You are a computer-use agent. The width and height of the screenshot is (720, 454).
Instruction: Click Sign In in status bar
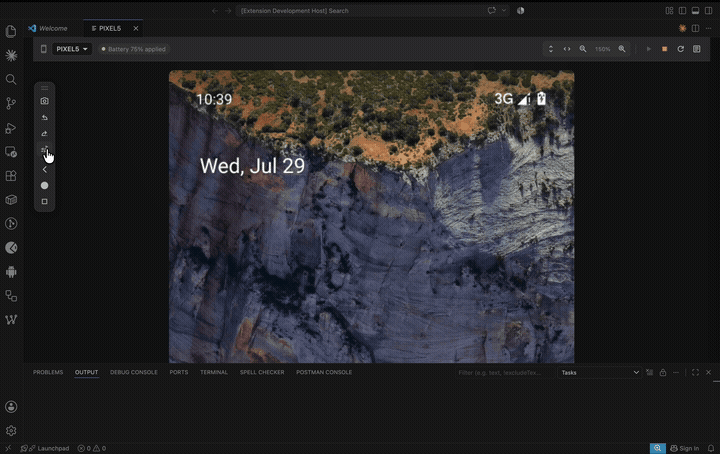[685, 448]
